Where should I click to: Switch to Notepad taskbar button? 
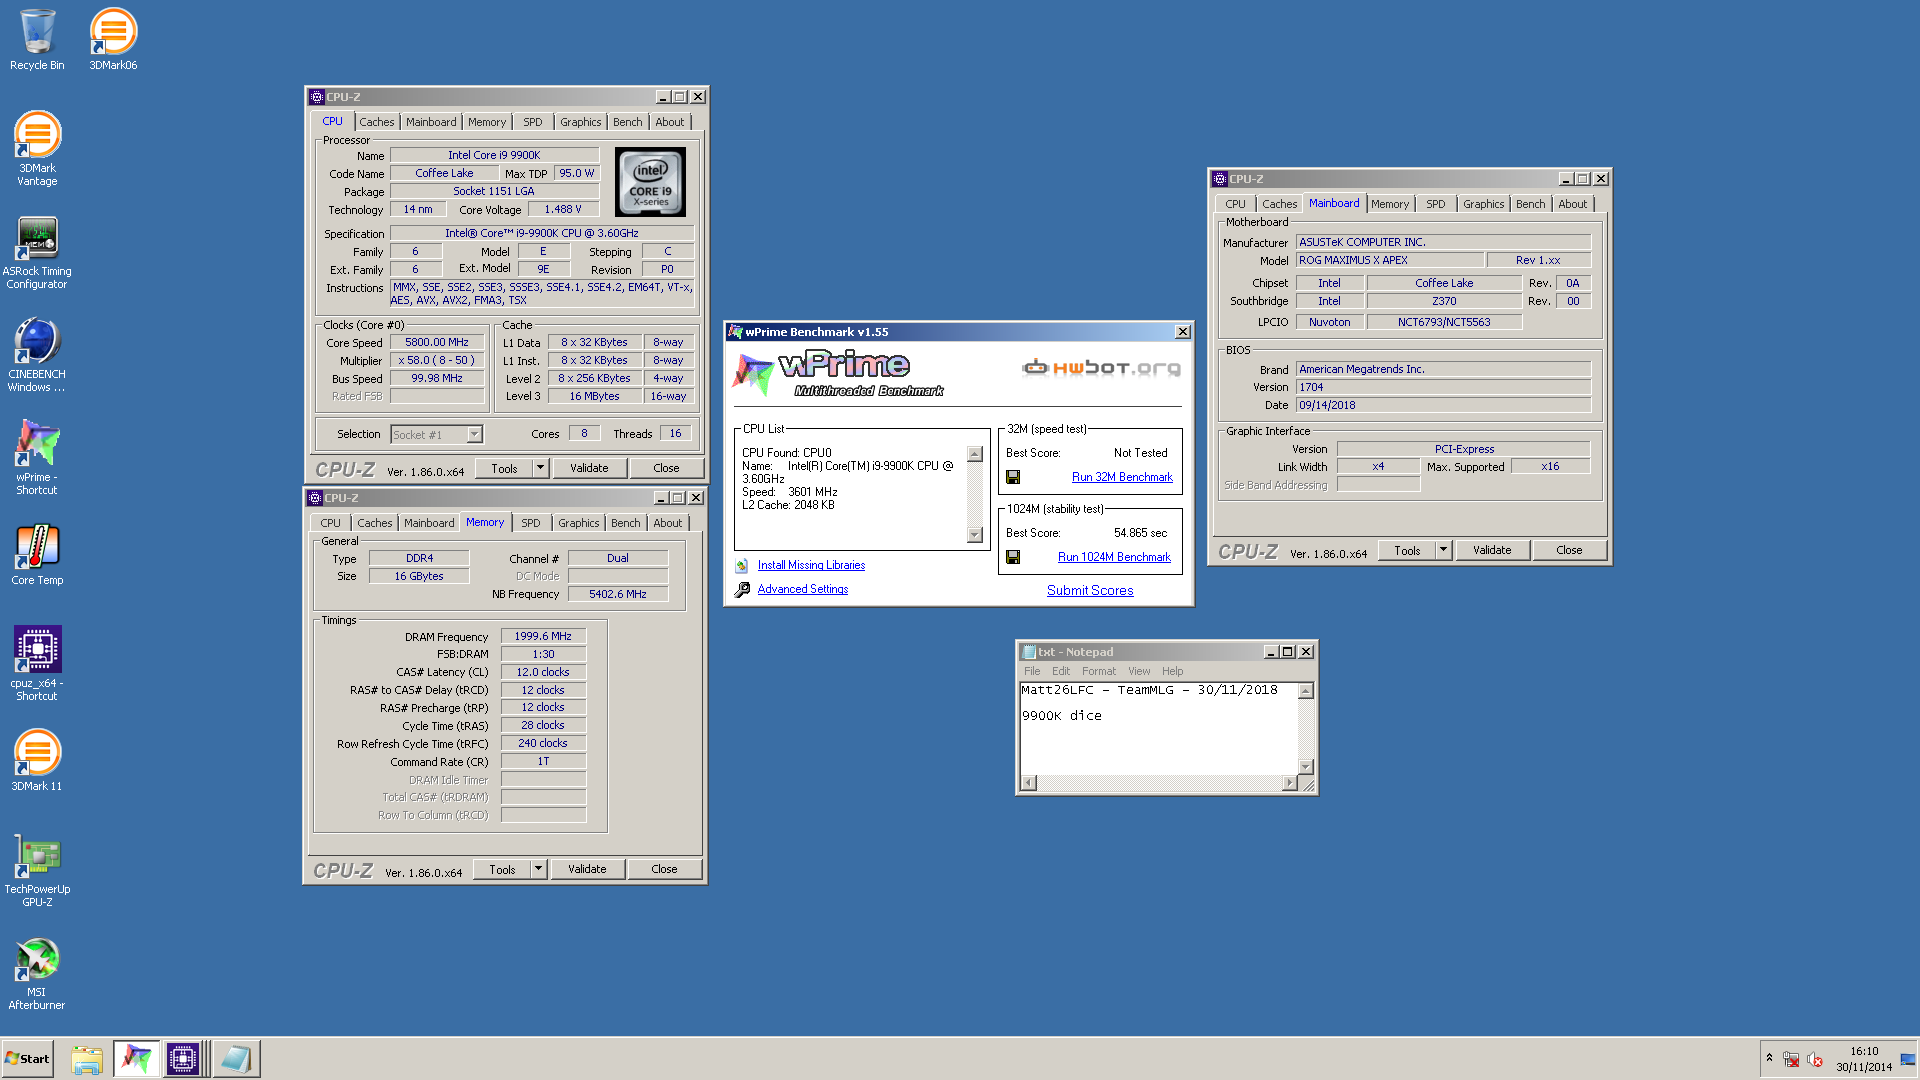(x=236, y=1059)
